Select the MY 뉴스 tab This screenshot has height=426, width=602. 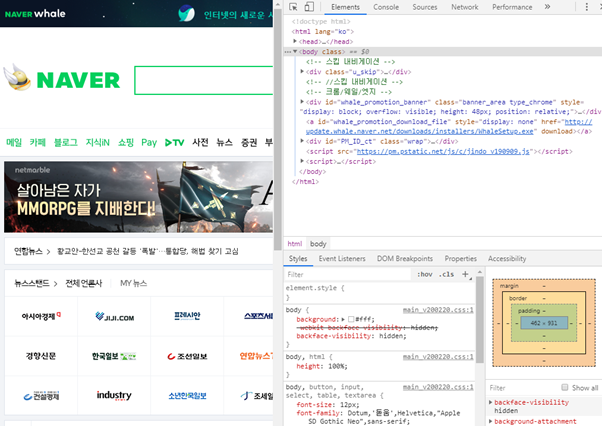(134, 283)
